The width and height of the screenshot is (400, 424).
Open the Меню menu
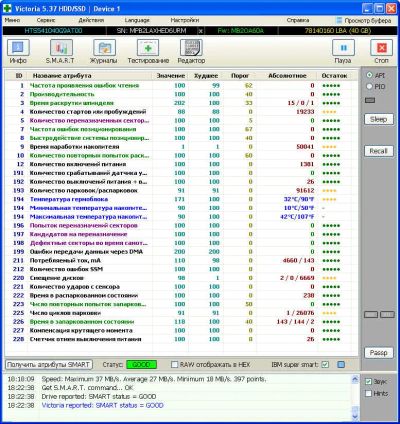pos(12,20)
